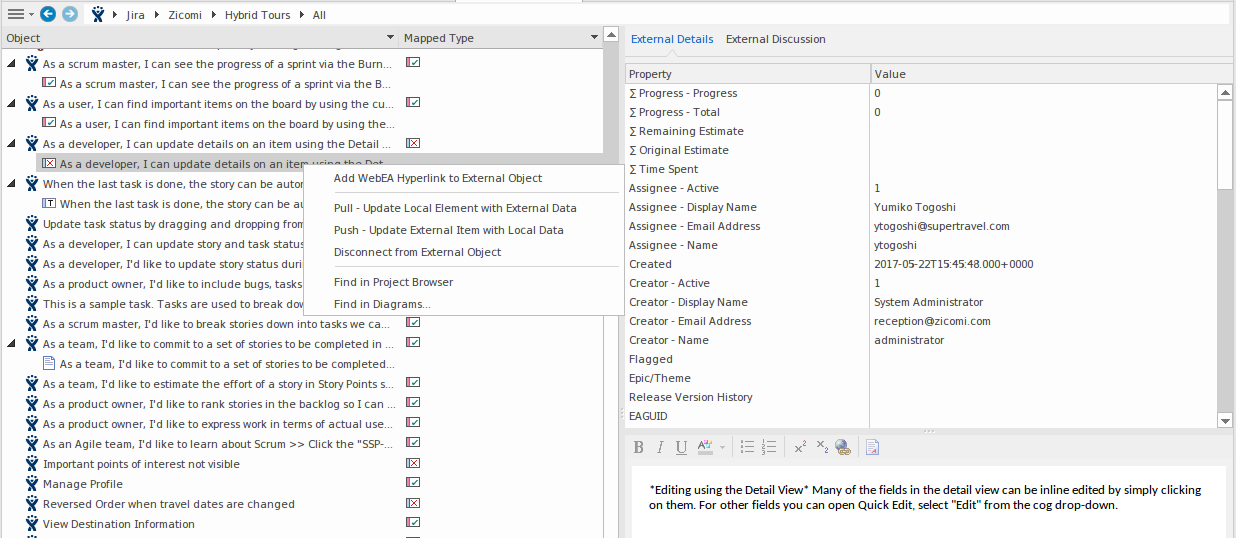Image resolution: width=1236 pixels, height=538 pixels.
Task: Choose 'Find in Project Browser' from the context menu
Action: click(x=393, y=282)
